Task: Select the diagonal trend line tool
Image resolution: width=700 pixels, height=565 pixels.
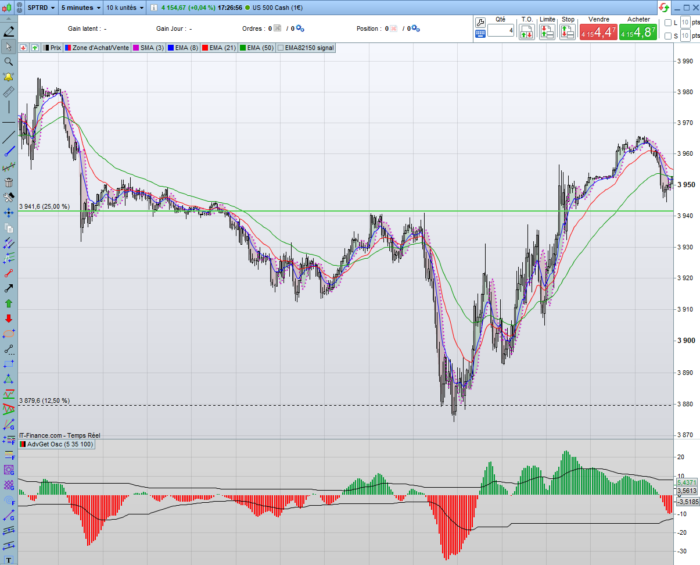Action: pos(8,137)
